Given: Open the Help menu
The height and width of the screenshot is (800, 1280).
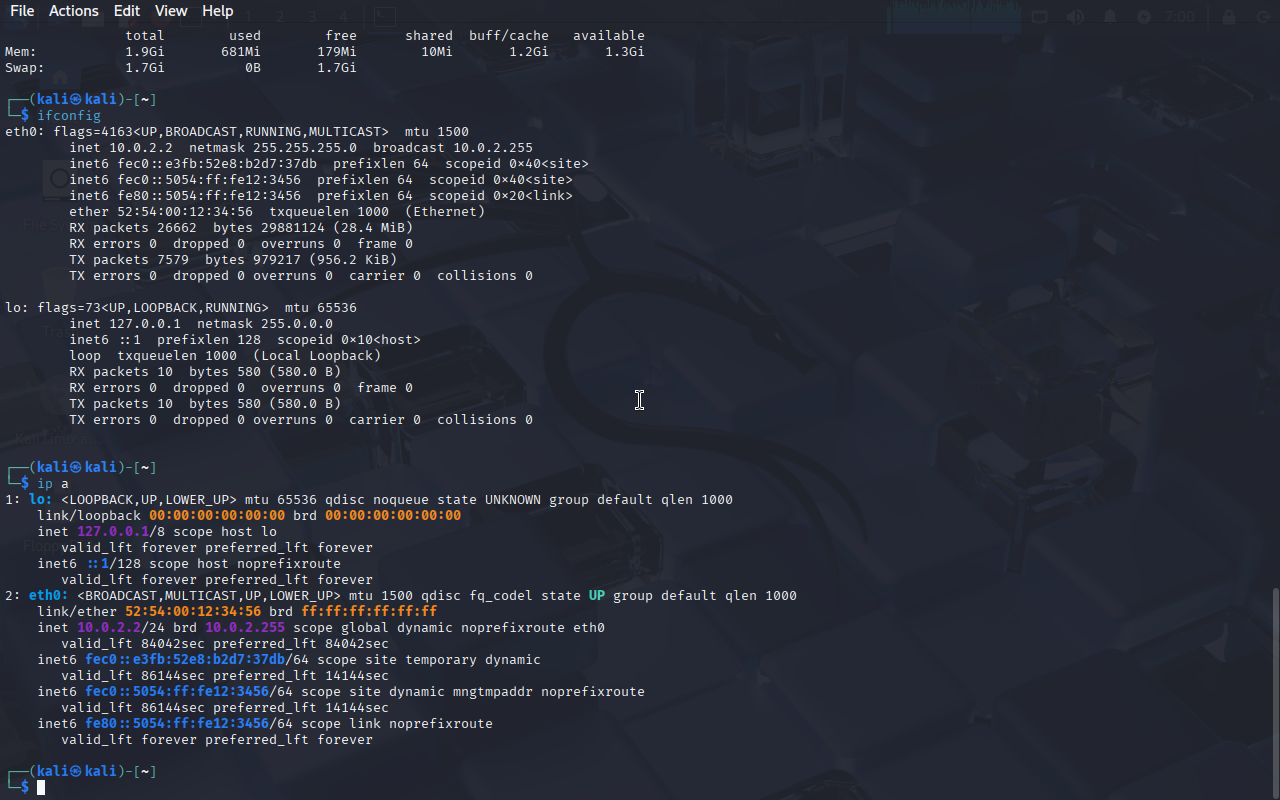Looking at the screenshot, I should tap(218, 11).
